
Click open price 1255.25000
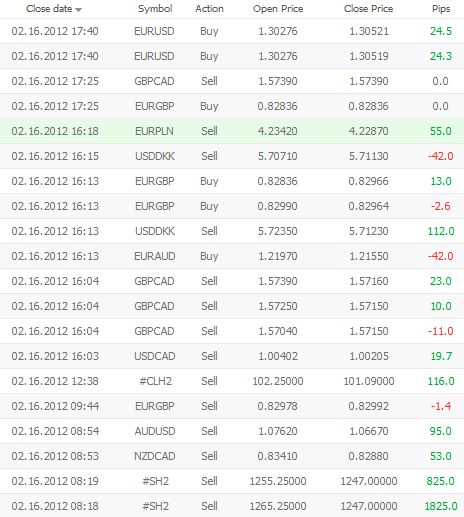(278, 481)
